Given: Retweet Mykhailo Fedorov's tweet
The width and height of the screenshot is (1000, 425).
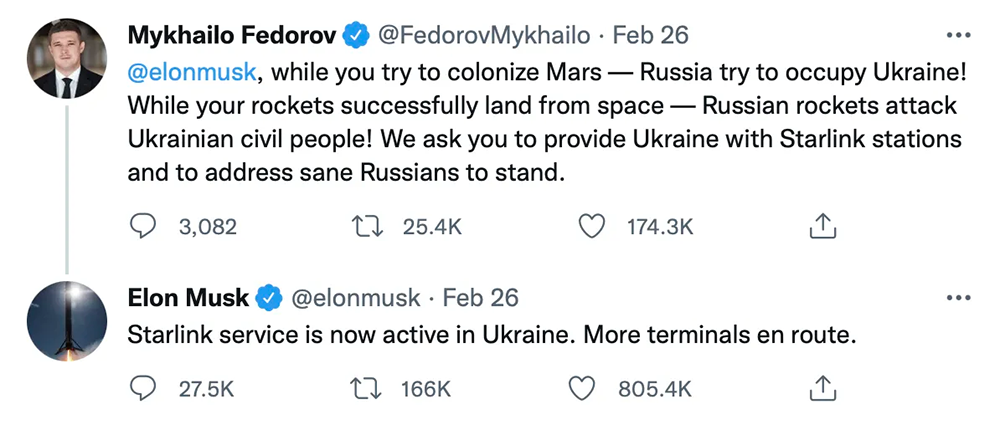Looking at the screenshot, I should click(370, 227).
